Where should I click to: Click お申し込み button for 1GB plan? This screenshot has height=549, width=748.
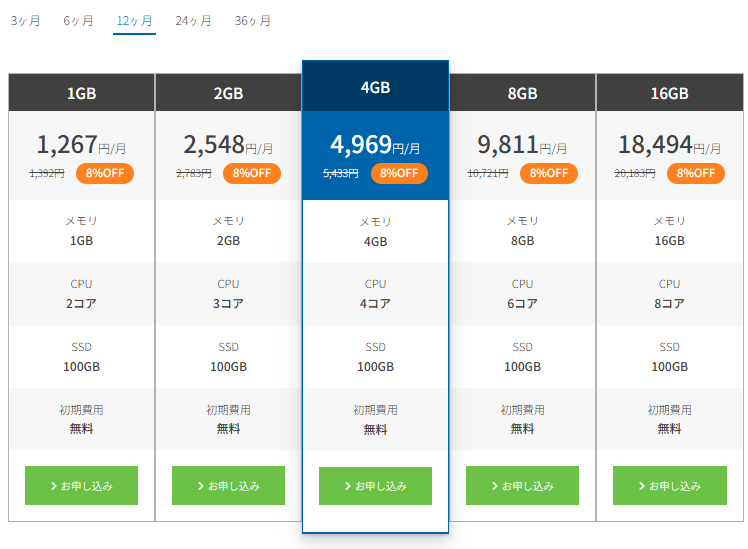[81, 485]
